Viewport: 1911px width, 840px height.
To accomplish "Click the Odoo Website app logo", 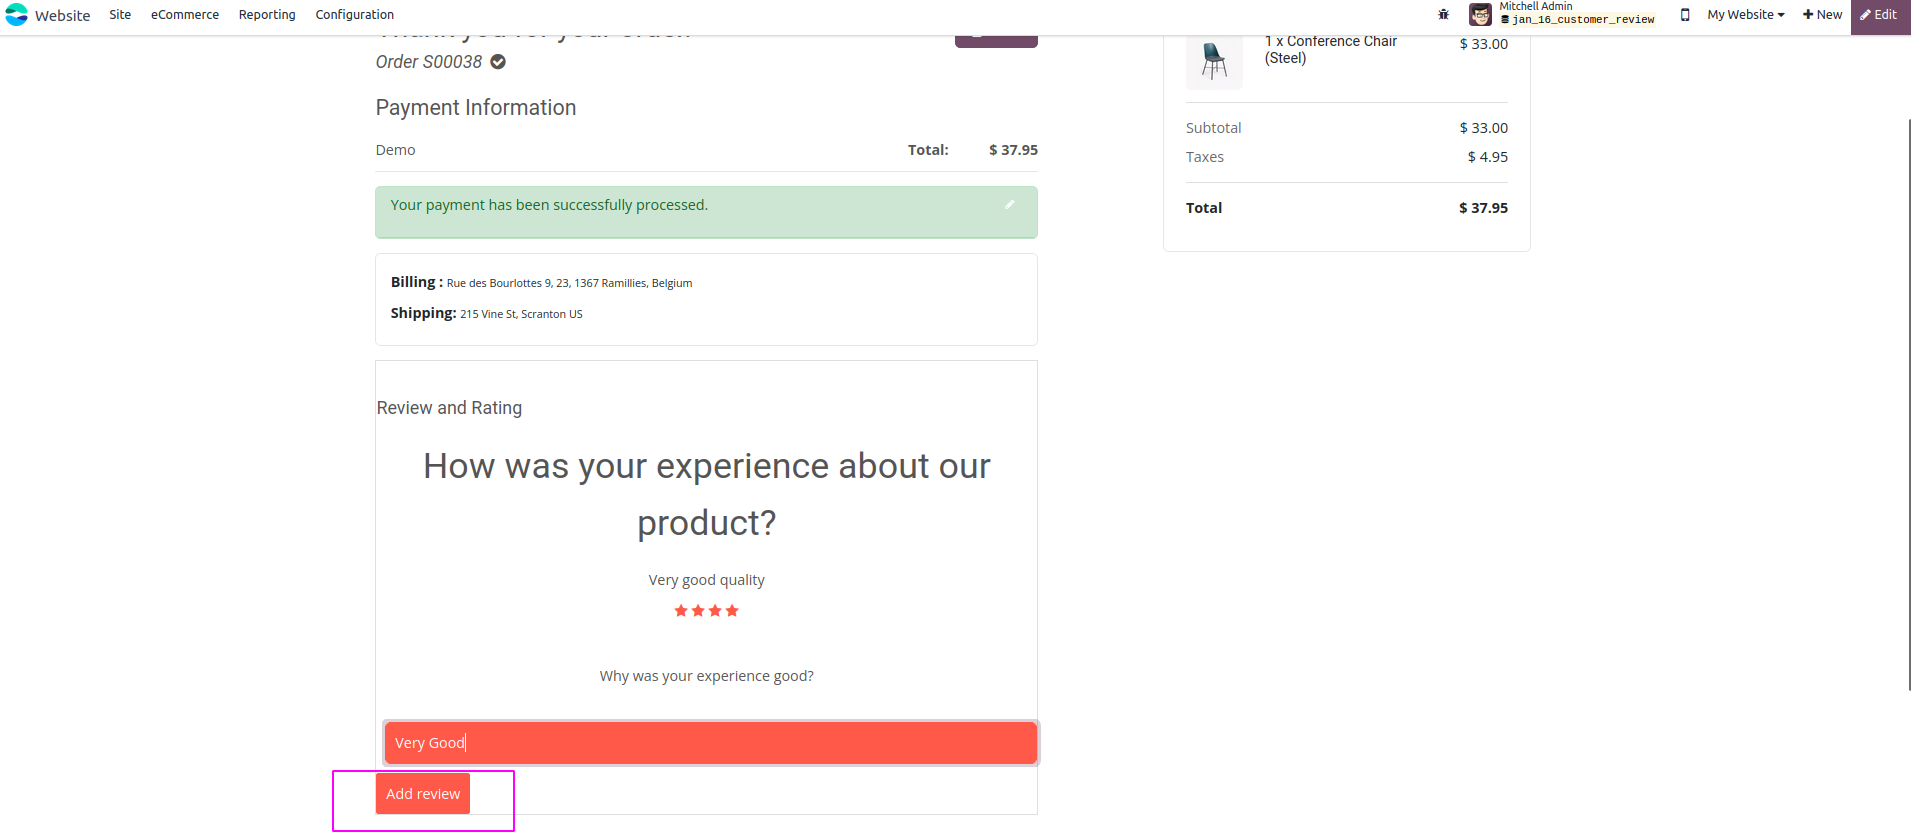I will 17,15.
